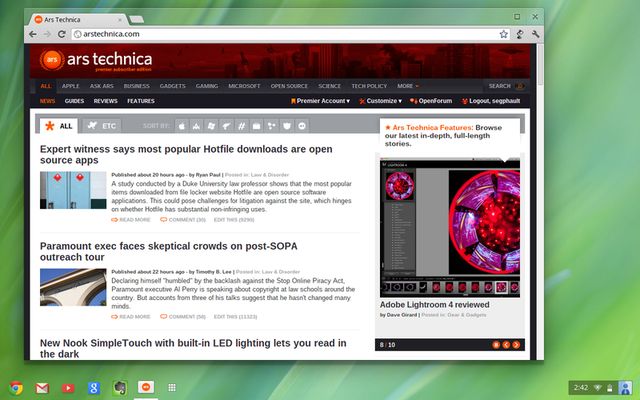Open GUIDES in the sub-navigation
The width and height of the screenshot is (640, 400).
(x=74, y=101)
